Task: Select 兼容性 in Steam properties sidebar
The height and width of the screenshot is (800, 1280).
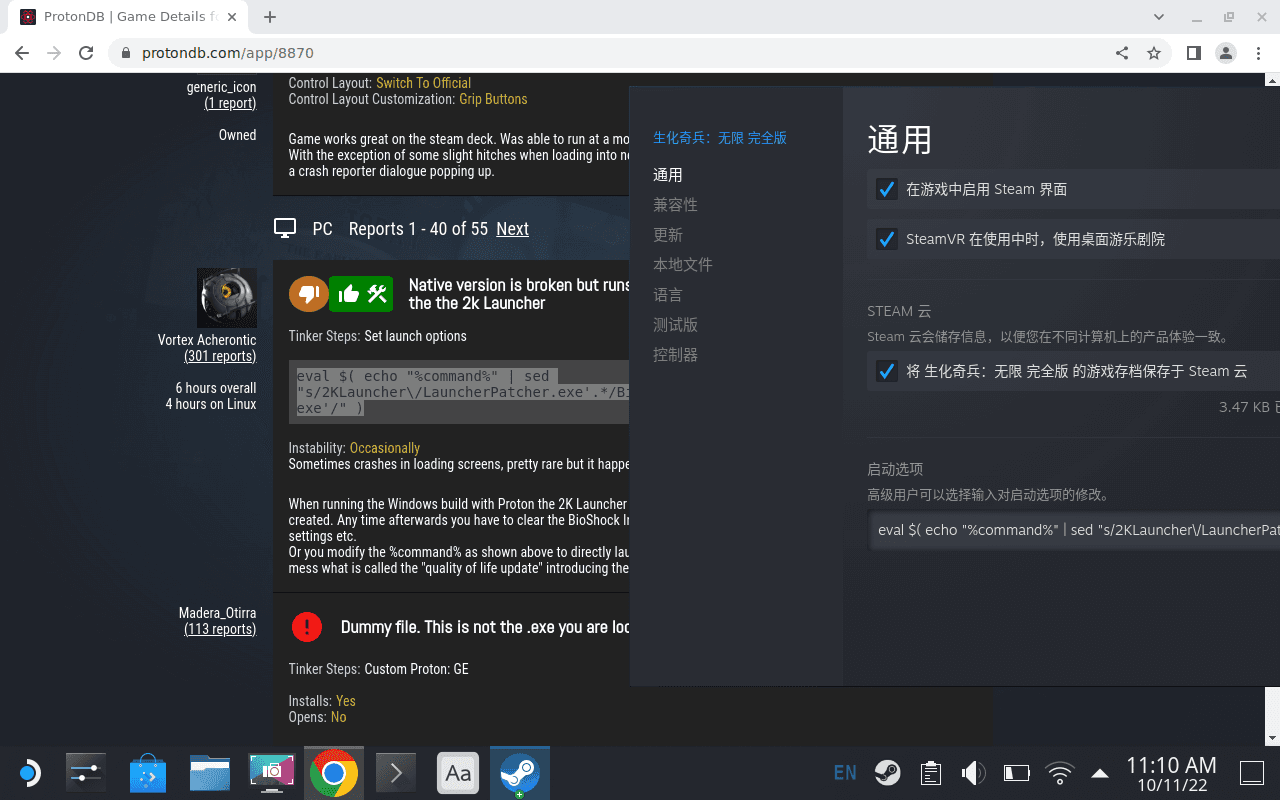Action: pyautogui.click(x=675, y=205)
